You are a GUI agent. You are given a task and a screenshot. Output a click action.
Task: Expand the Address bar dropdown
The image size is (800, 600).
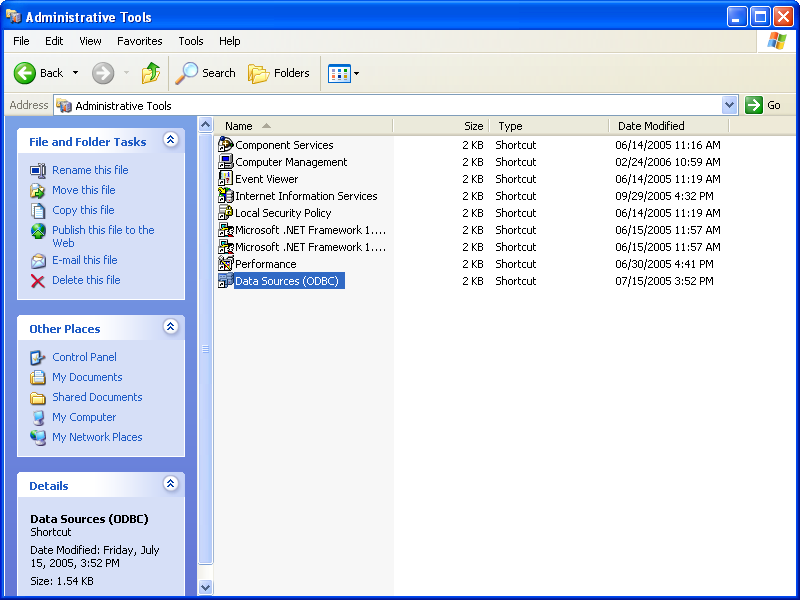730,105
